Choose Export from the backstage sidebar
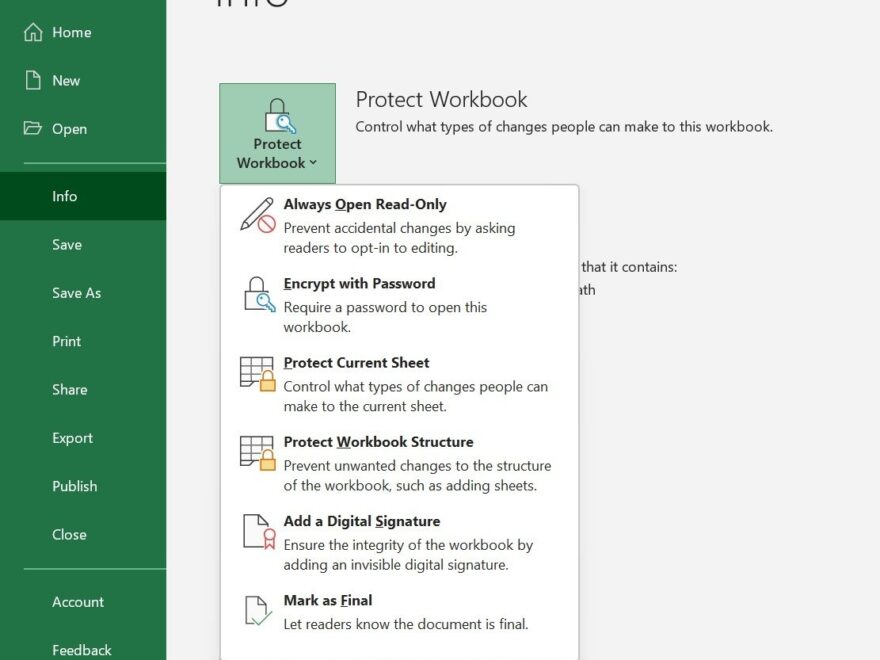 tap(73, 438)
